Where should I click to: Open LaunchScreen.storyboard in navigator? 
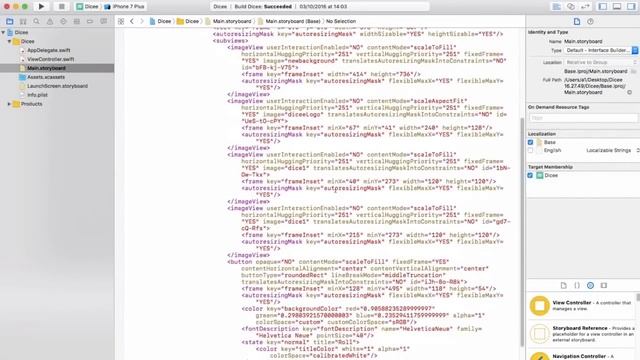(58, 86)
